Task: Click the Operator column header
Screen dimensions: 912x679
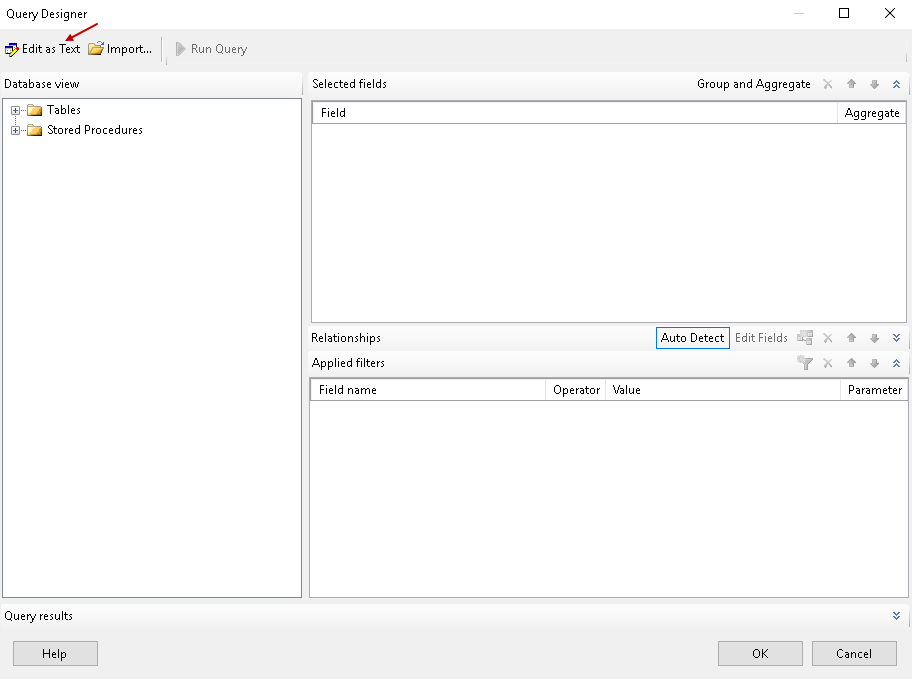Action: tap(576, 390)
